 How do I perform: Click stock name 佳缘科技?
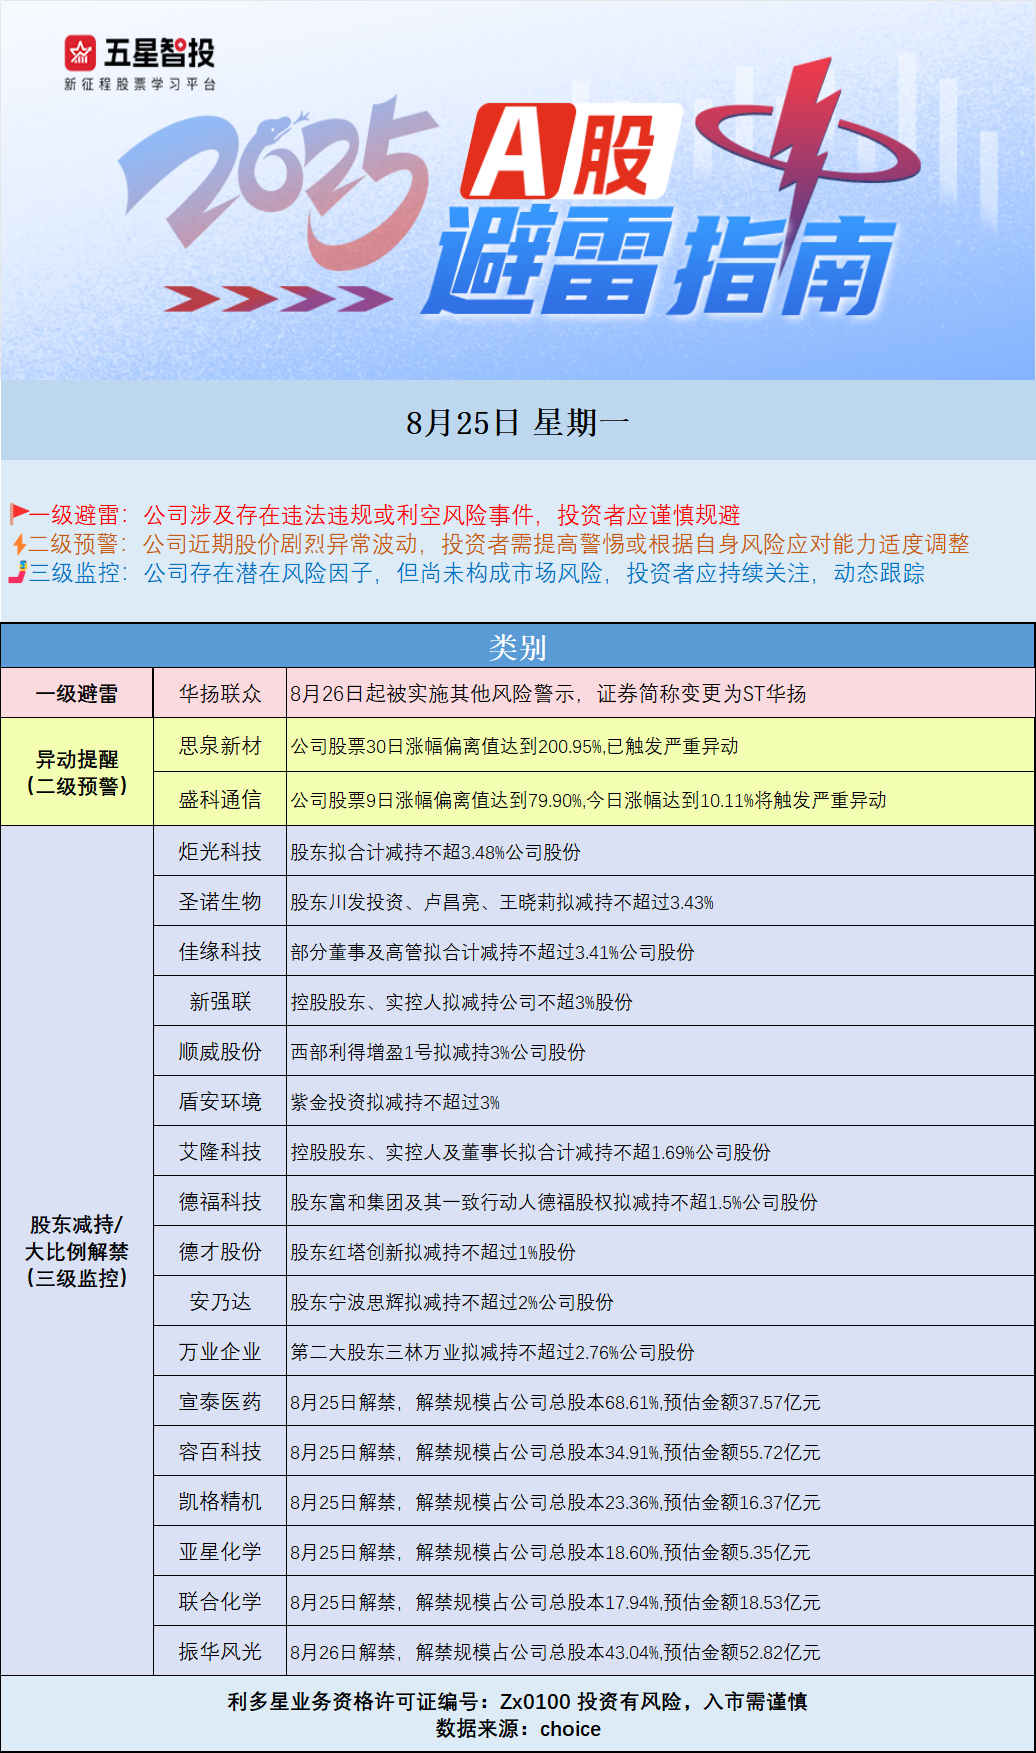[220, 952]
